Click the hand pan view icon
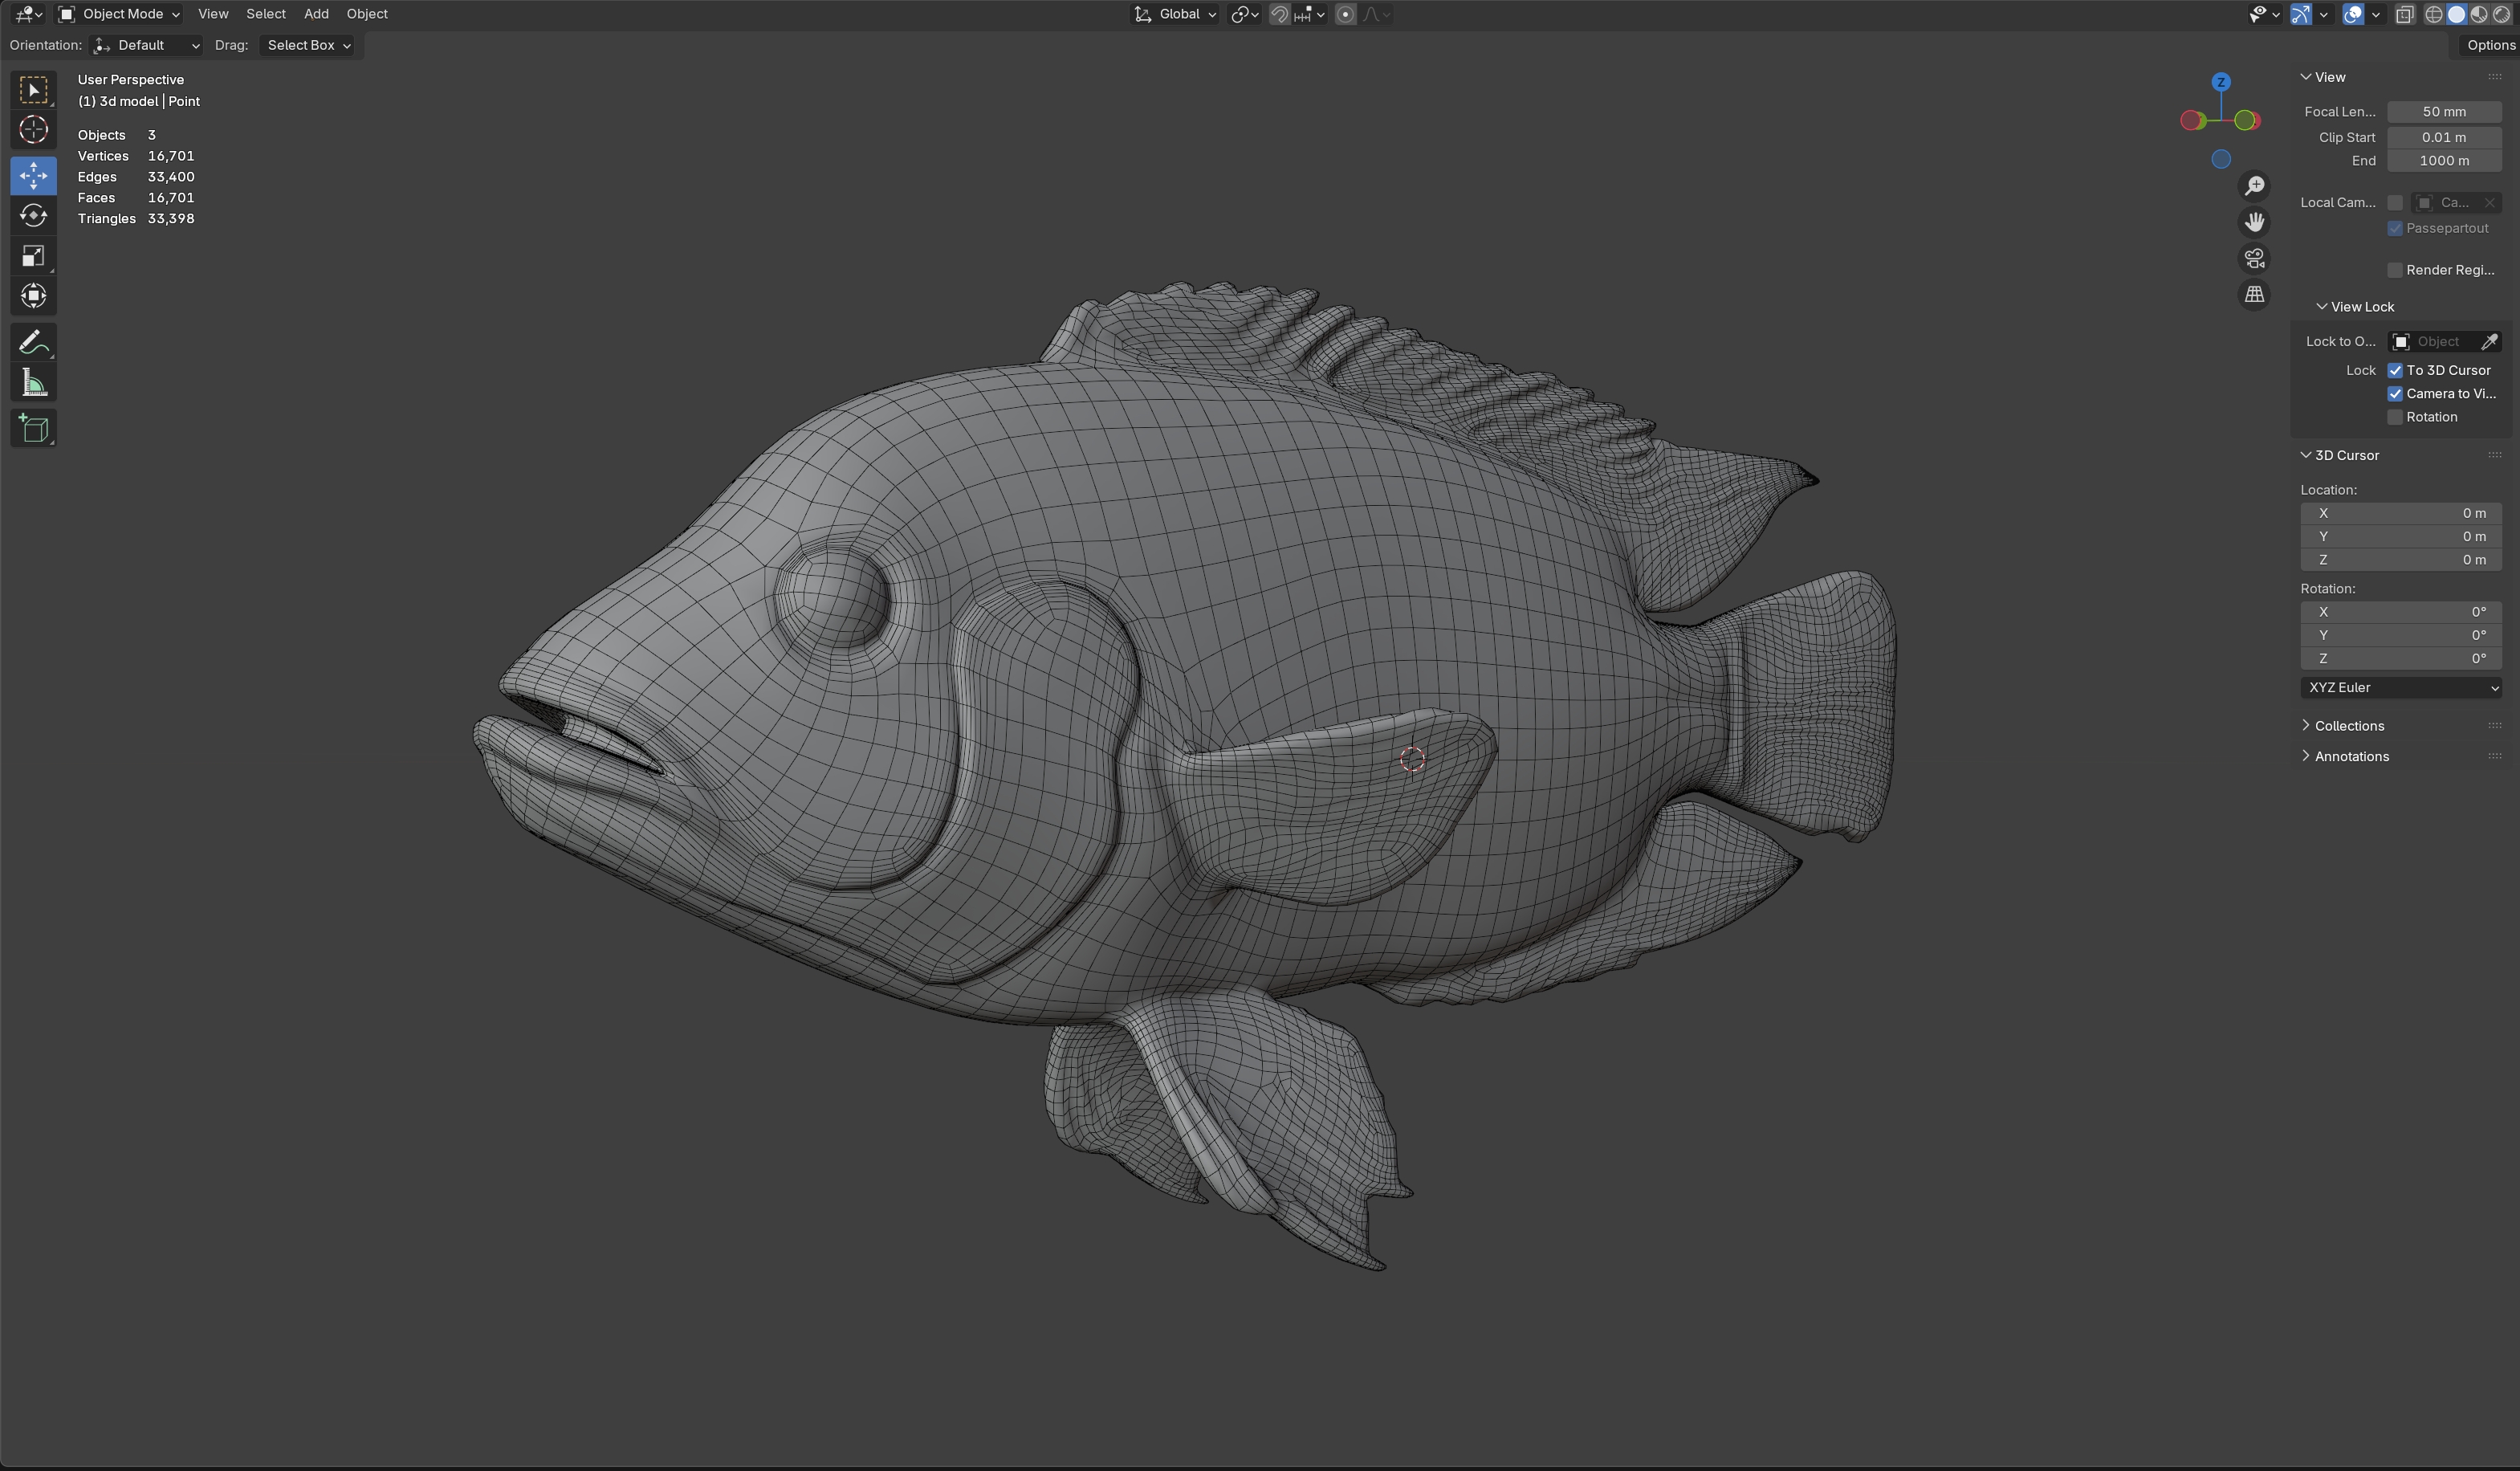The height and width of the screenshot is (1471, 2520). (x=2254, y=222)
